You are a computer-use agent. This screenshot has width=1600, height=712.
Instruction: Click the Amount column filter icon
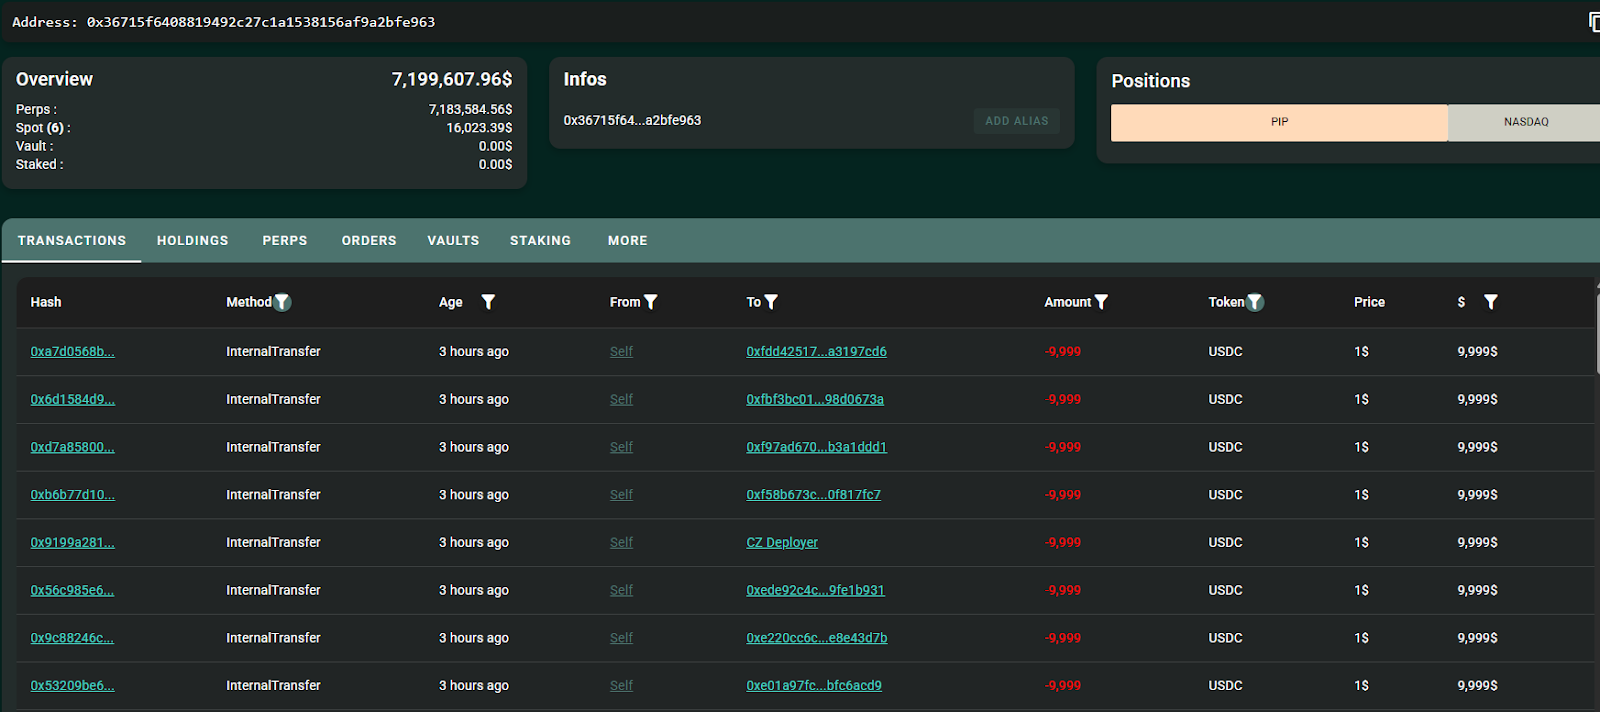coord(1101,302)
